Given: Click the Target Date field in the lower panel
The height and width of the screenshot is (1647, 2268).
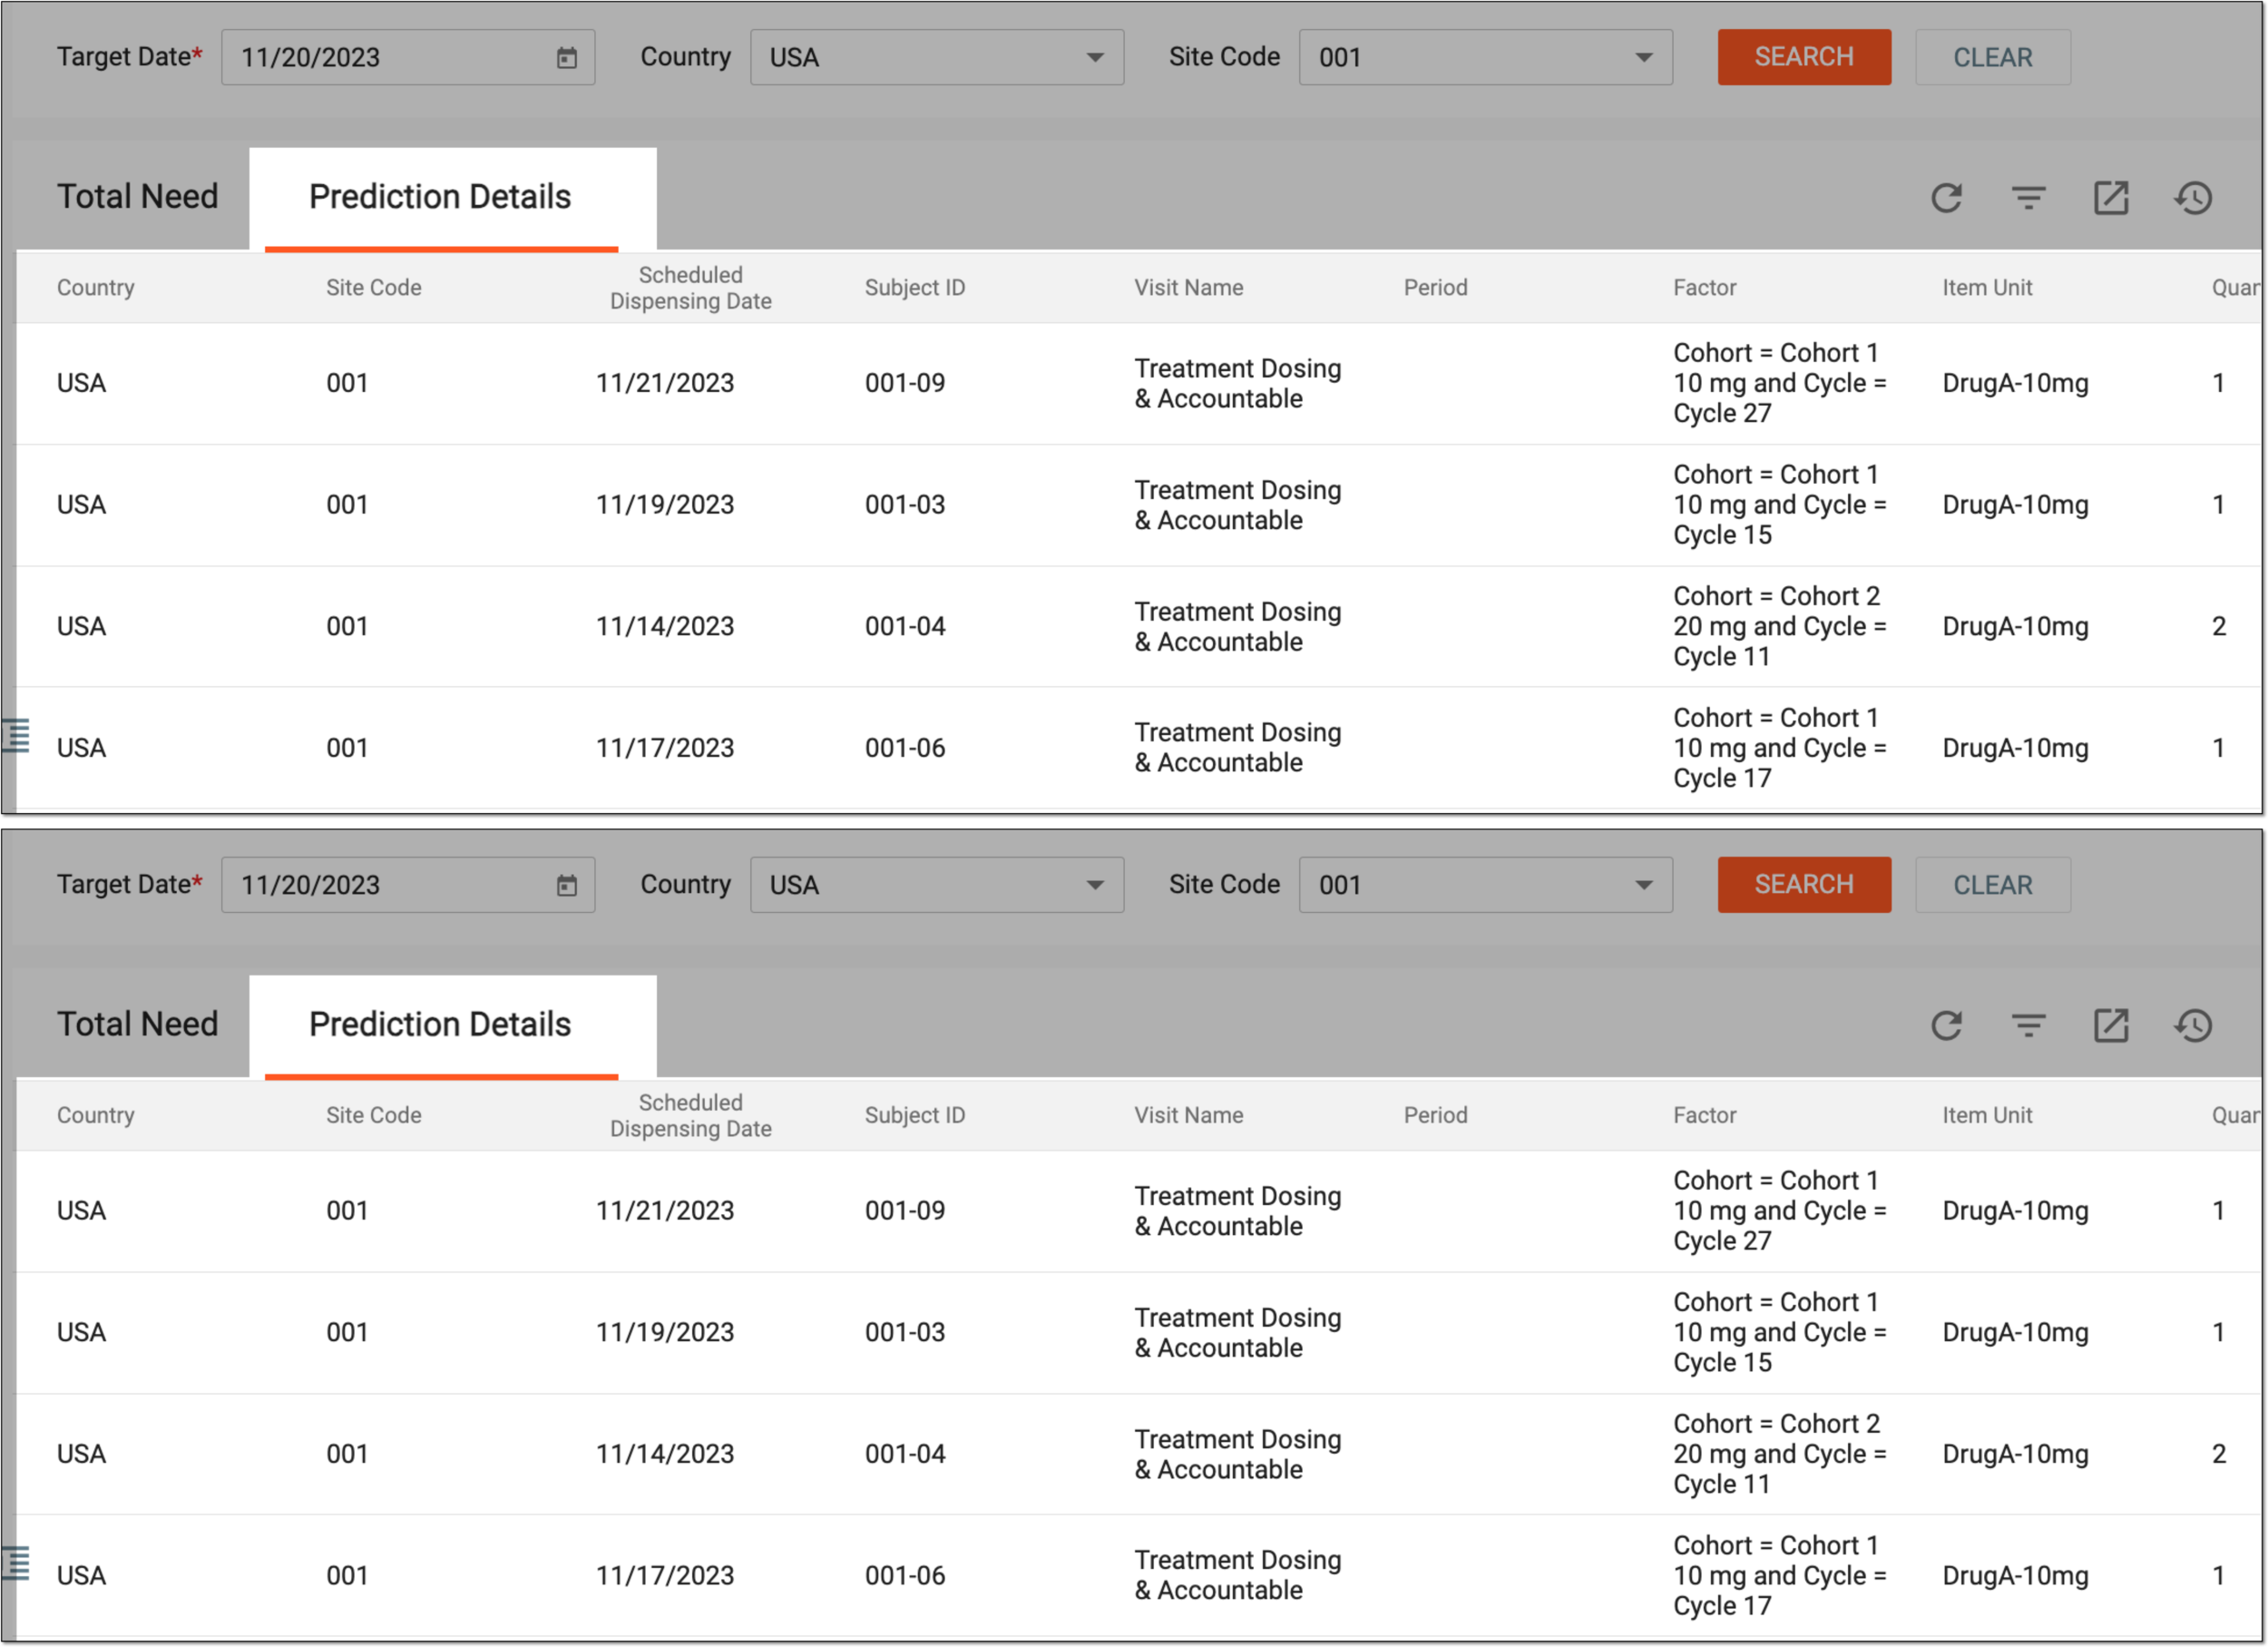Looking at the screenshot, I should 408,885.
